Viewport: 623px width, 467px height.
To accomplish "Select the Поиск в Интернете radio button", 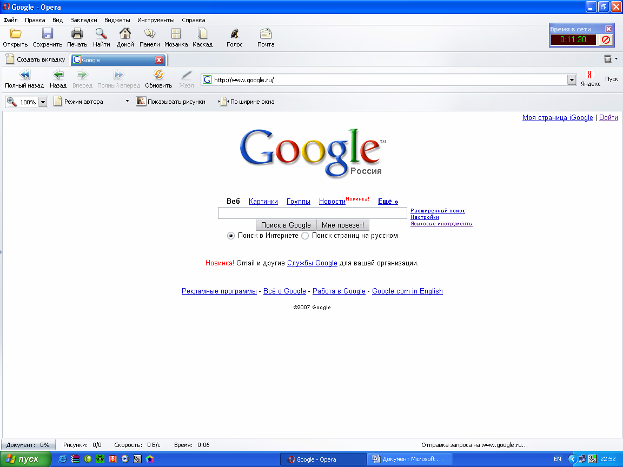I will point(230,236).
